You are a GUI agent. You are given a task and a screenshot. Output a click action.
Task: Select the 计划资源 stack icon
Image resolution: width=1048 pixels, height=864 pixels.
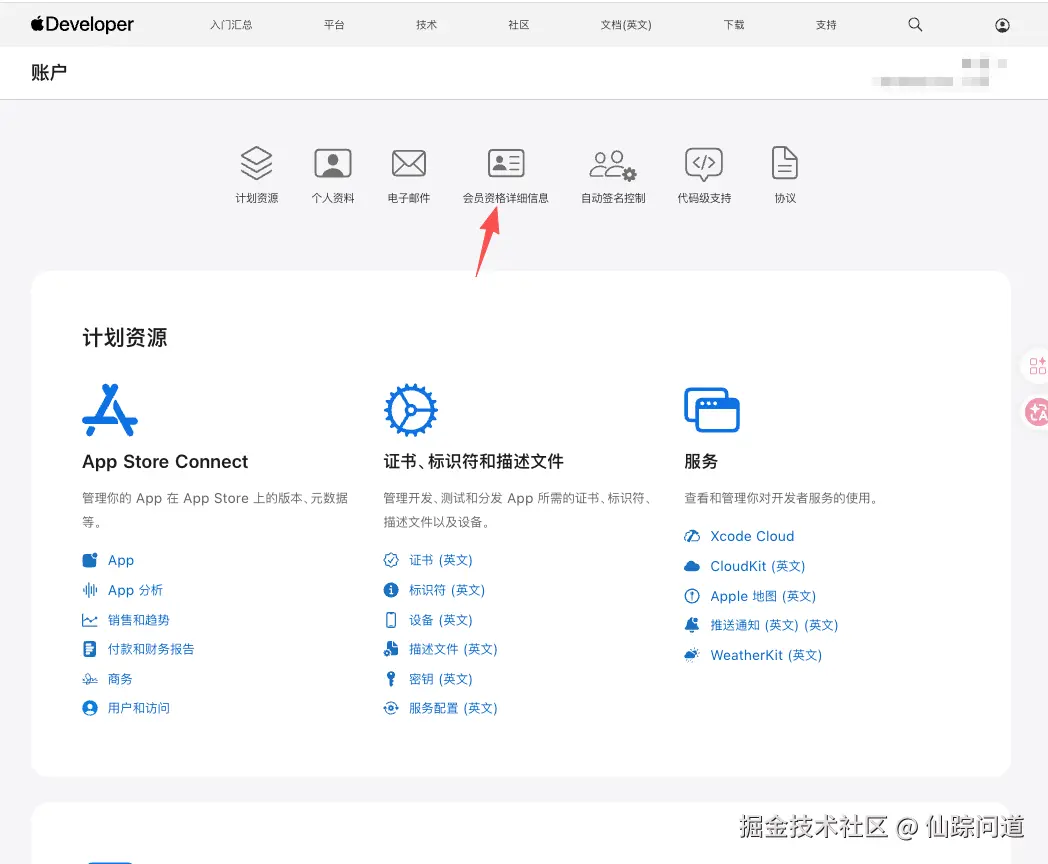point(257,163)
